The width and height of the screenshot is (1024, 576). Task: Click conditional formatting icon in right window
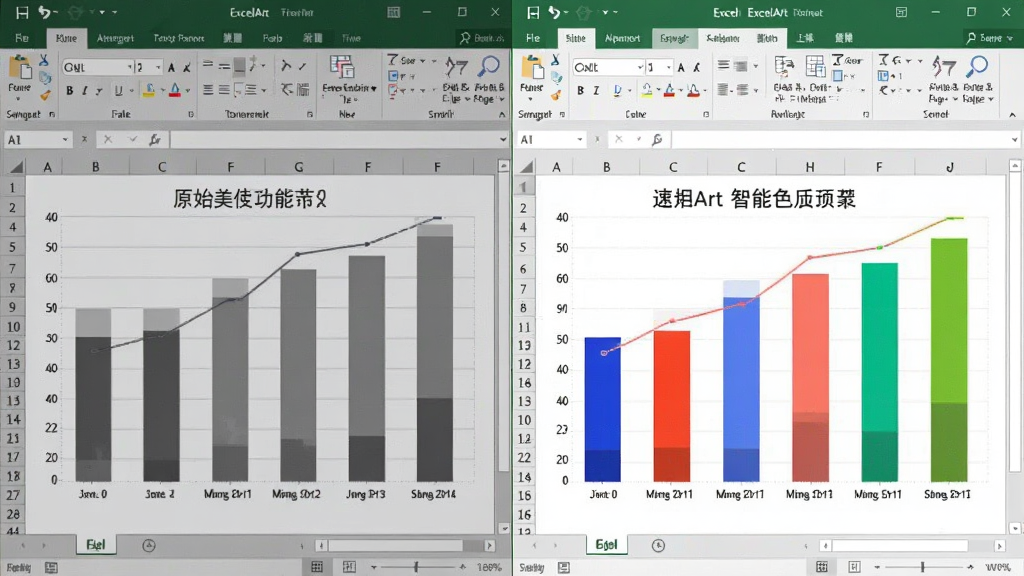784,67
